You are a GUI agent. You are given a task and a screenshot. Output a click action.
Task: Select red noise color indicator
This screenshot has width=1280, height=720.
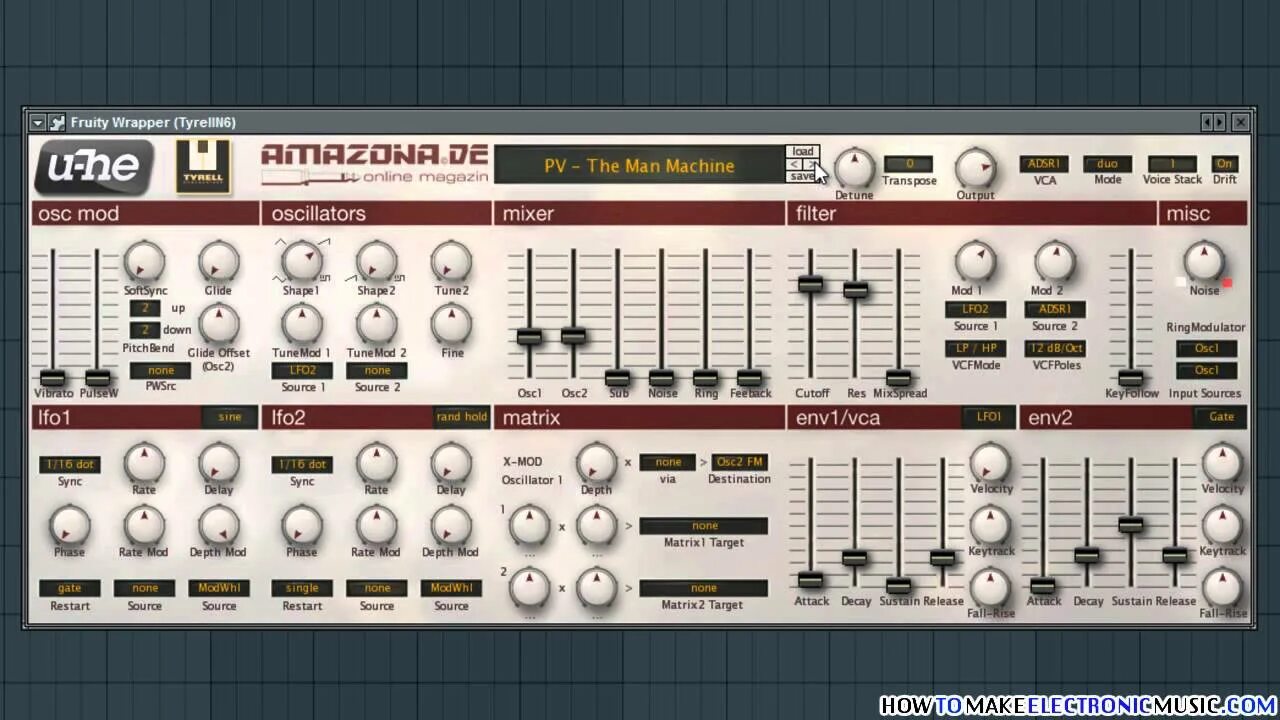click(x=1227, y=283)
